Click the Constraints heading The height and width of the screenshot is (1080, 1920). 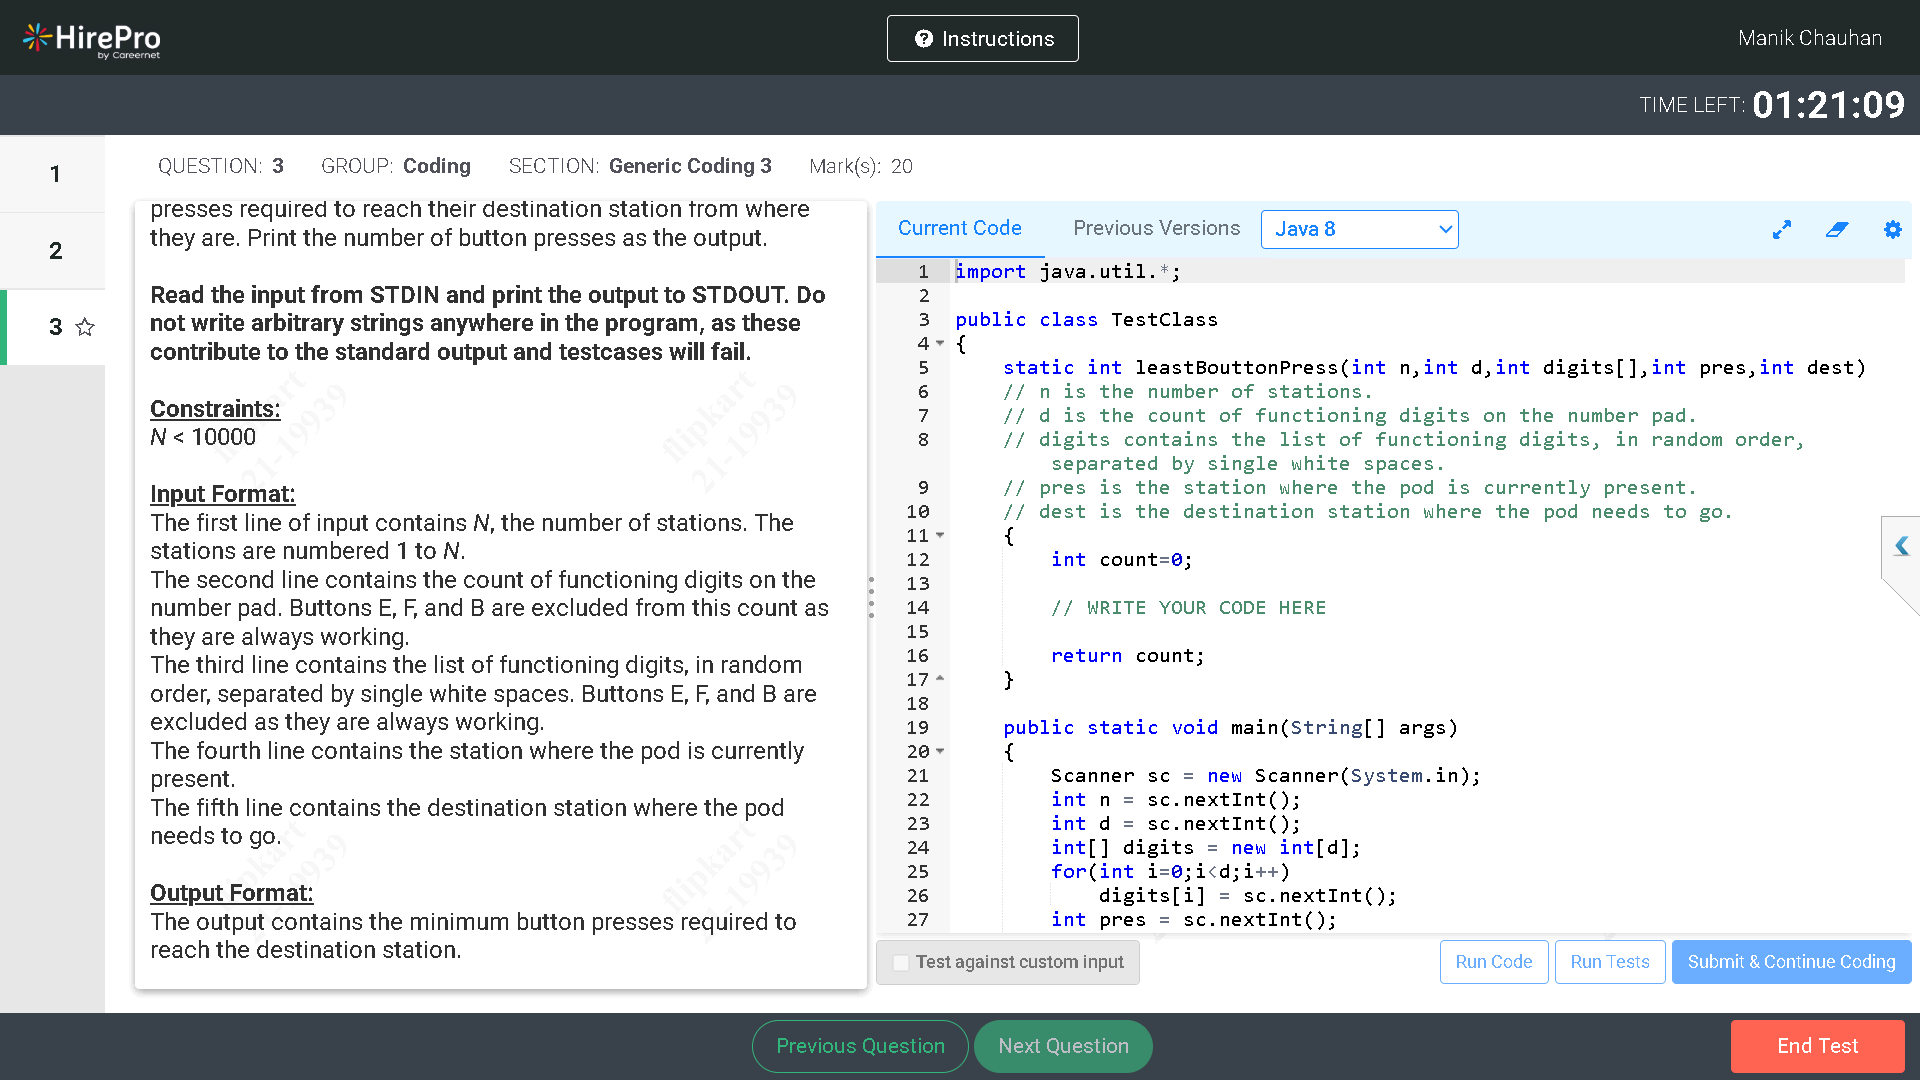click(x=215, y=409)
